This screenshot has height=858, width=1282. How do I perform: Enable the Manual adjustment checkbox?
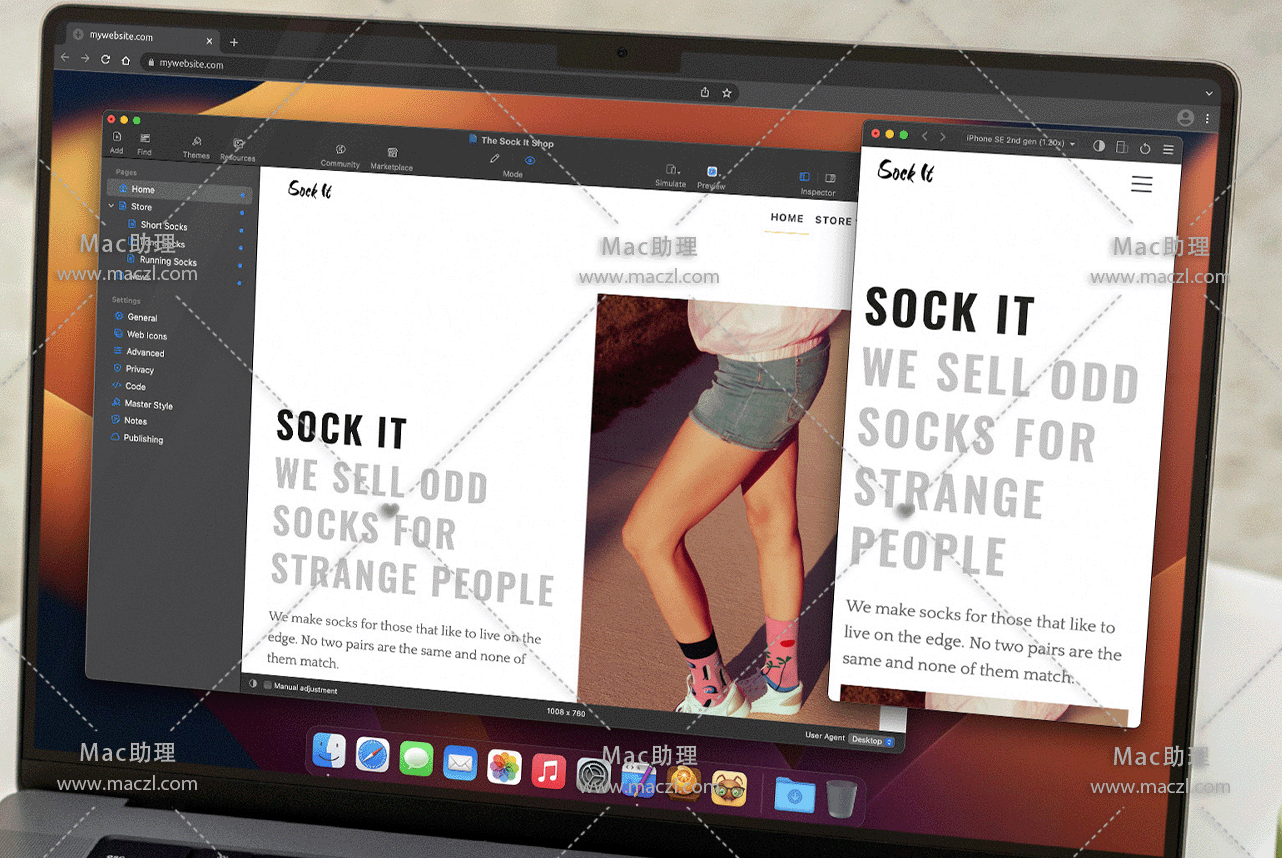click(x=267, y=687)
